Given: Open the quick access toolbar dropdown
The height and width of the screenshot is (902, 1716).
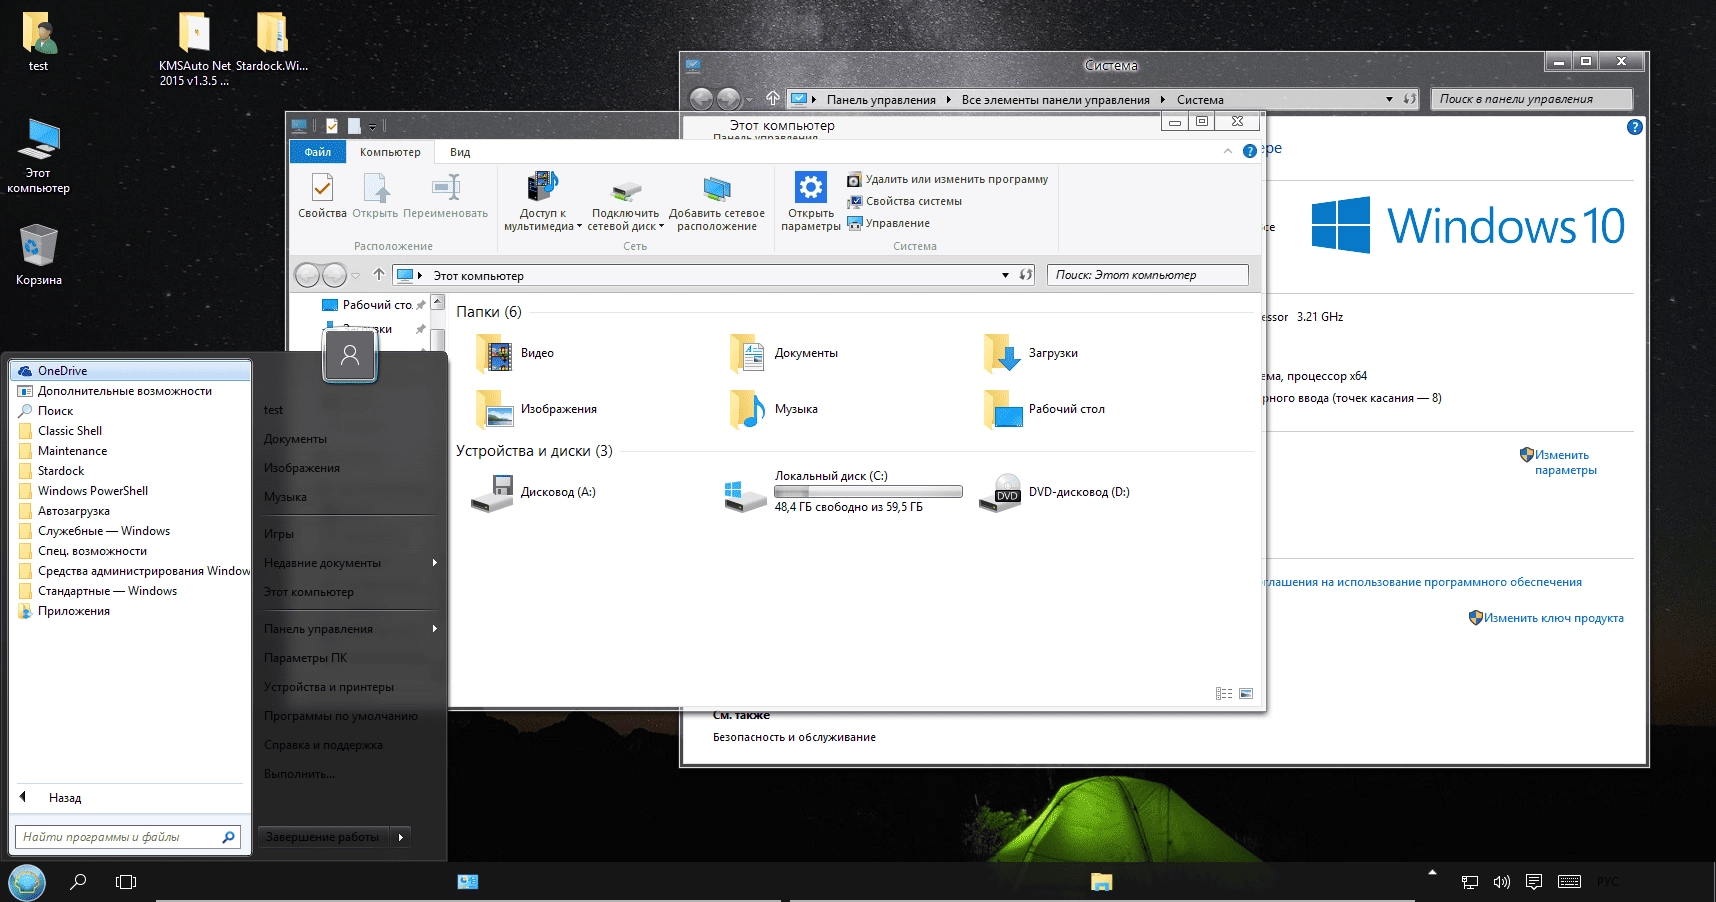Looking at the screenshot, I should point(373,126).
